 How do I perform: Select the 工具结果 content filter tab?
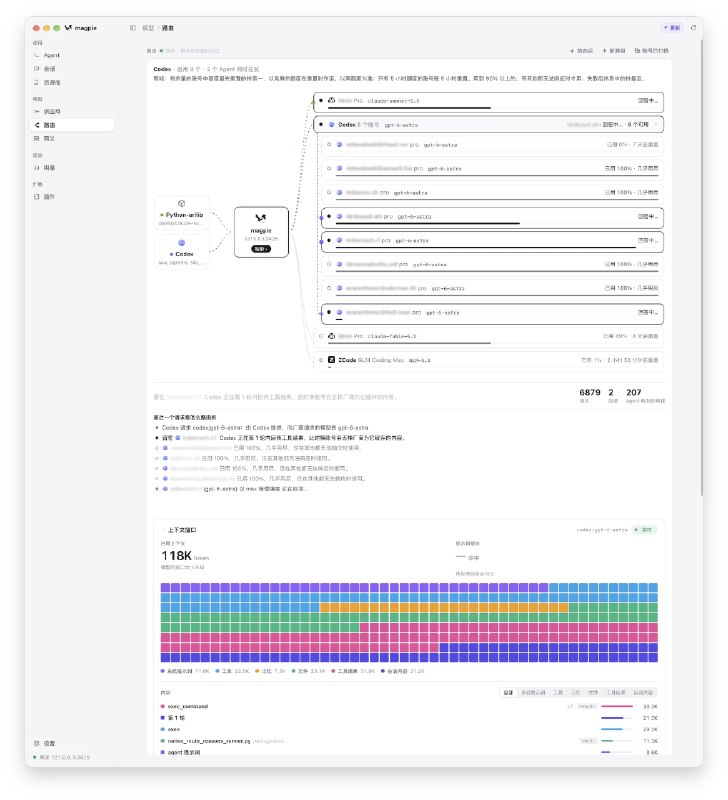(x=615, y=692)
